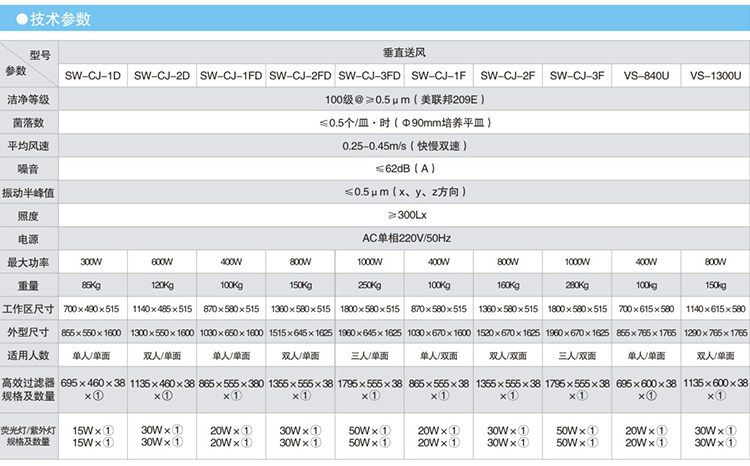
Task: Click the 技术参数 section heading
Action: tap(60, 19)
